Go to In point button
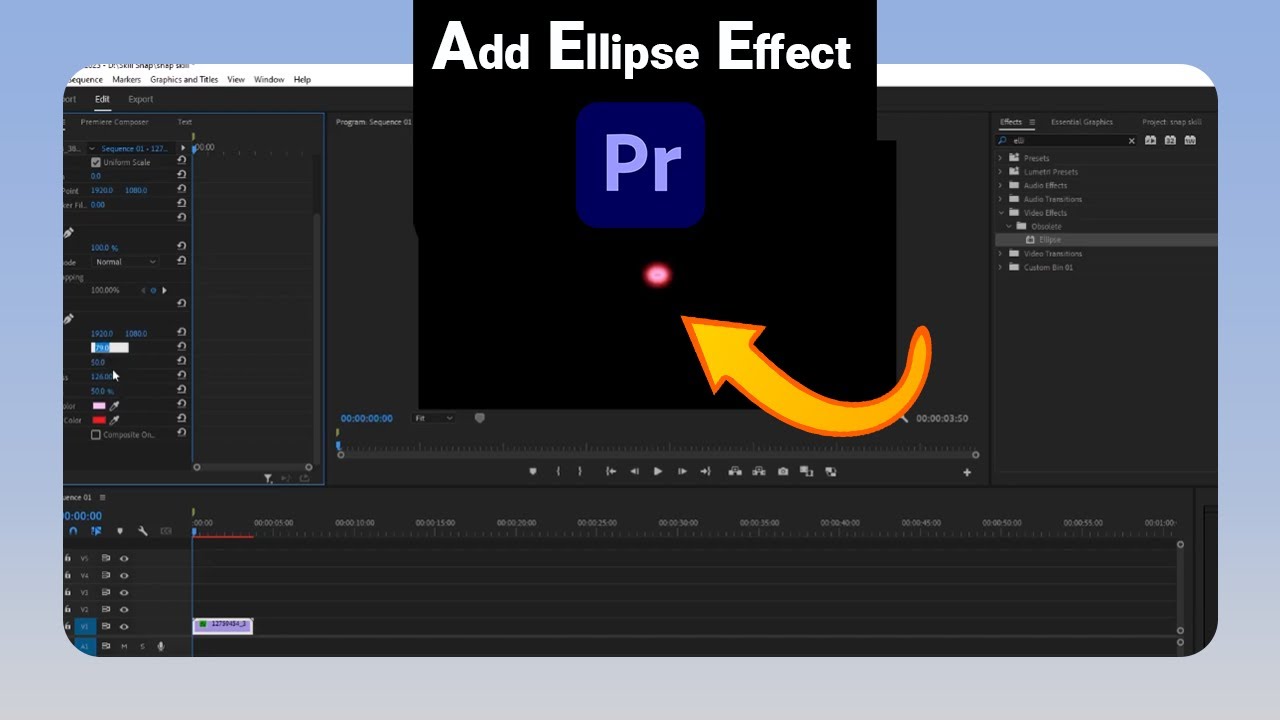The image size is (1280, 720). 610,471
